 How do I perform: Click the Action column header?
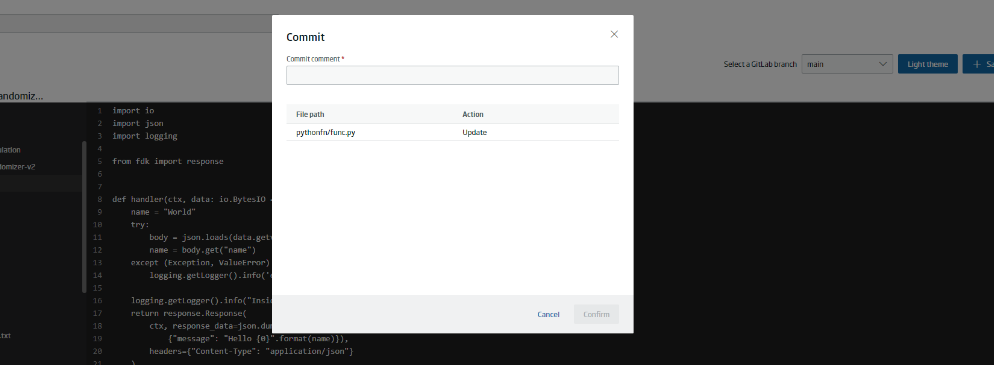472,114
